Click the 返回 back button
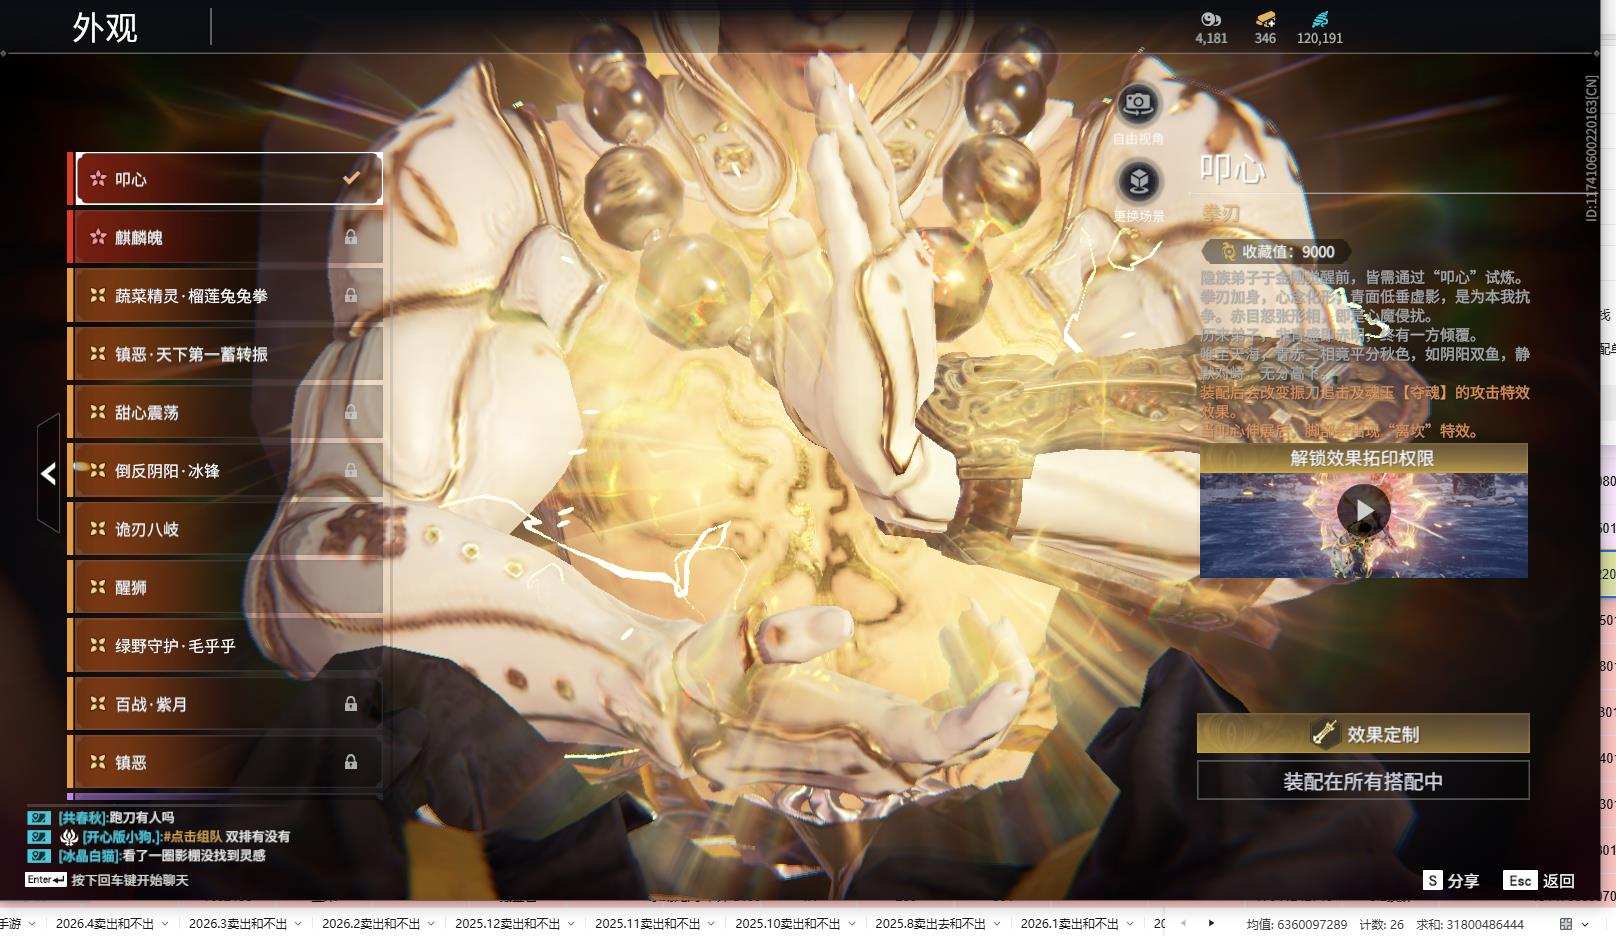This screenshot has height=939, width=1616. 1539,880
